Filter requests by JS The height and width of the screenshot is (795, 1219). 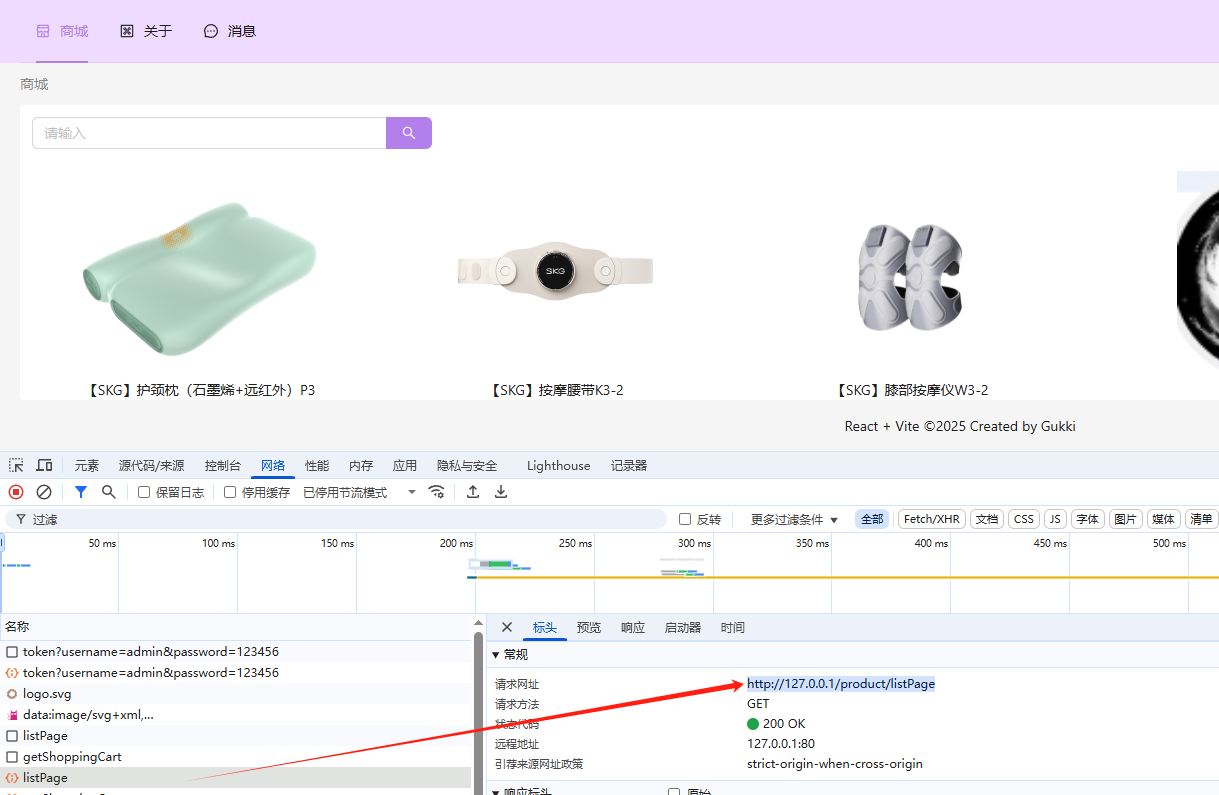click(1055, 519)
